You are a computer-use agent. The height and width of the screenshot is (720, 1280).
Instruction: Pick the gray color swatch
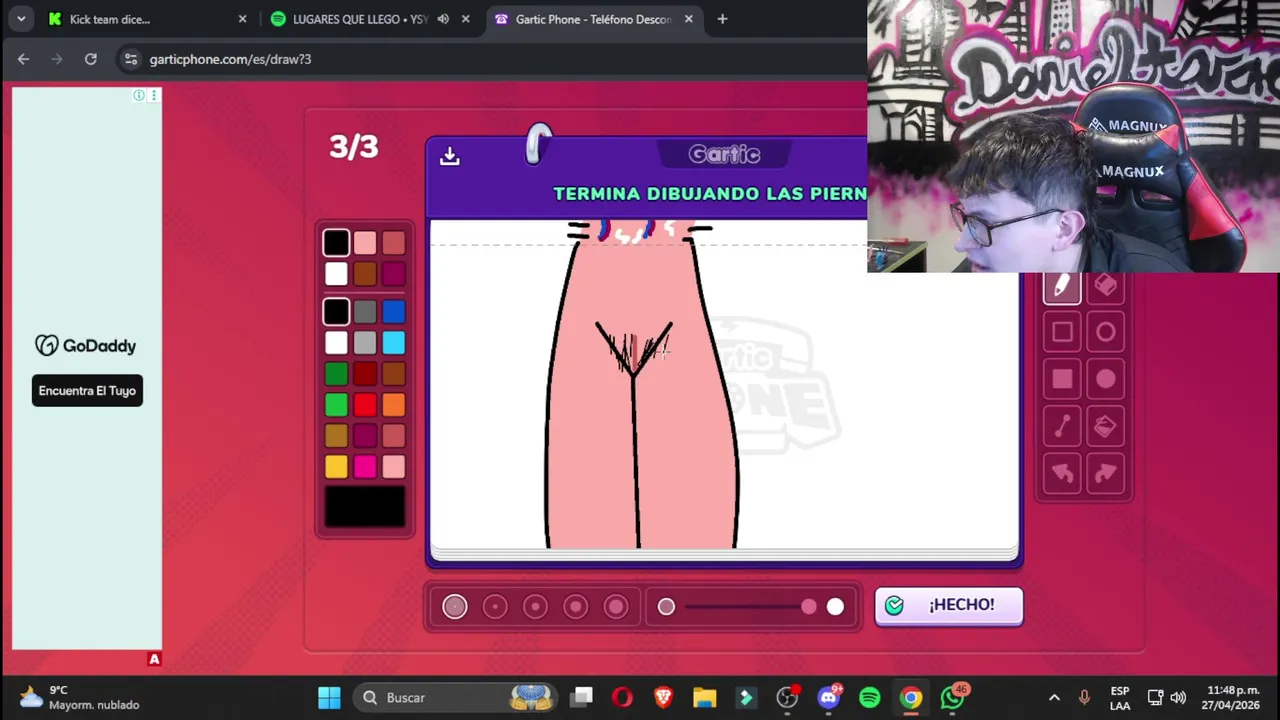point(364,312)
